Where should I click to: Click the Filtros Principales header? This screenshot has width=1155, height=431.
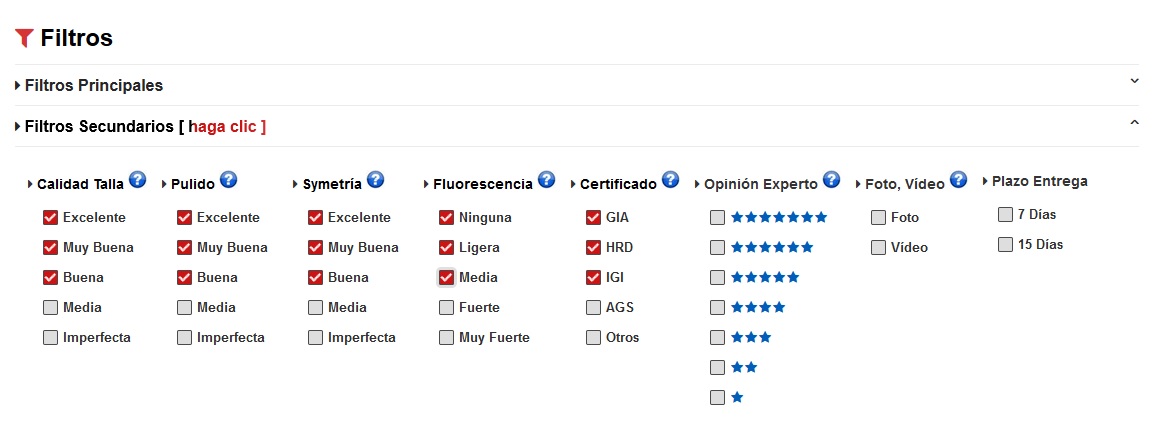point(93,86)
